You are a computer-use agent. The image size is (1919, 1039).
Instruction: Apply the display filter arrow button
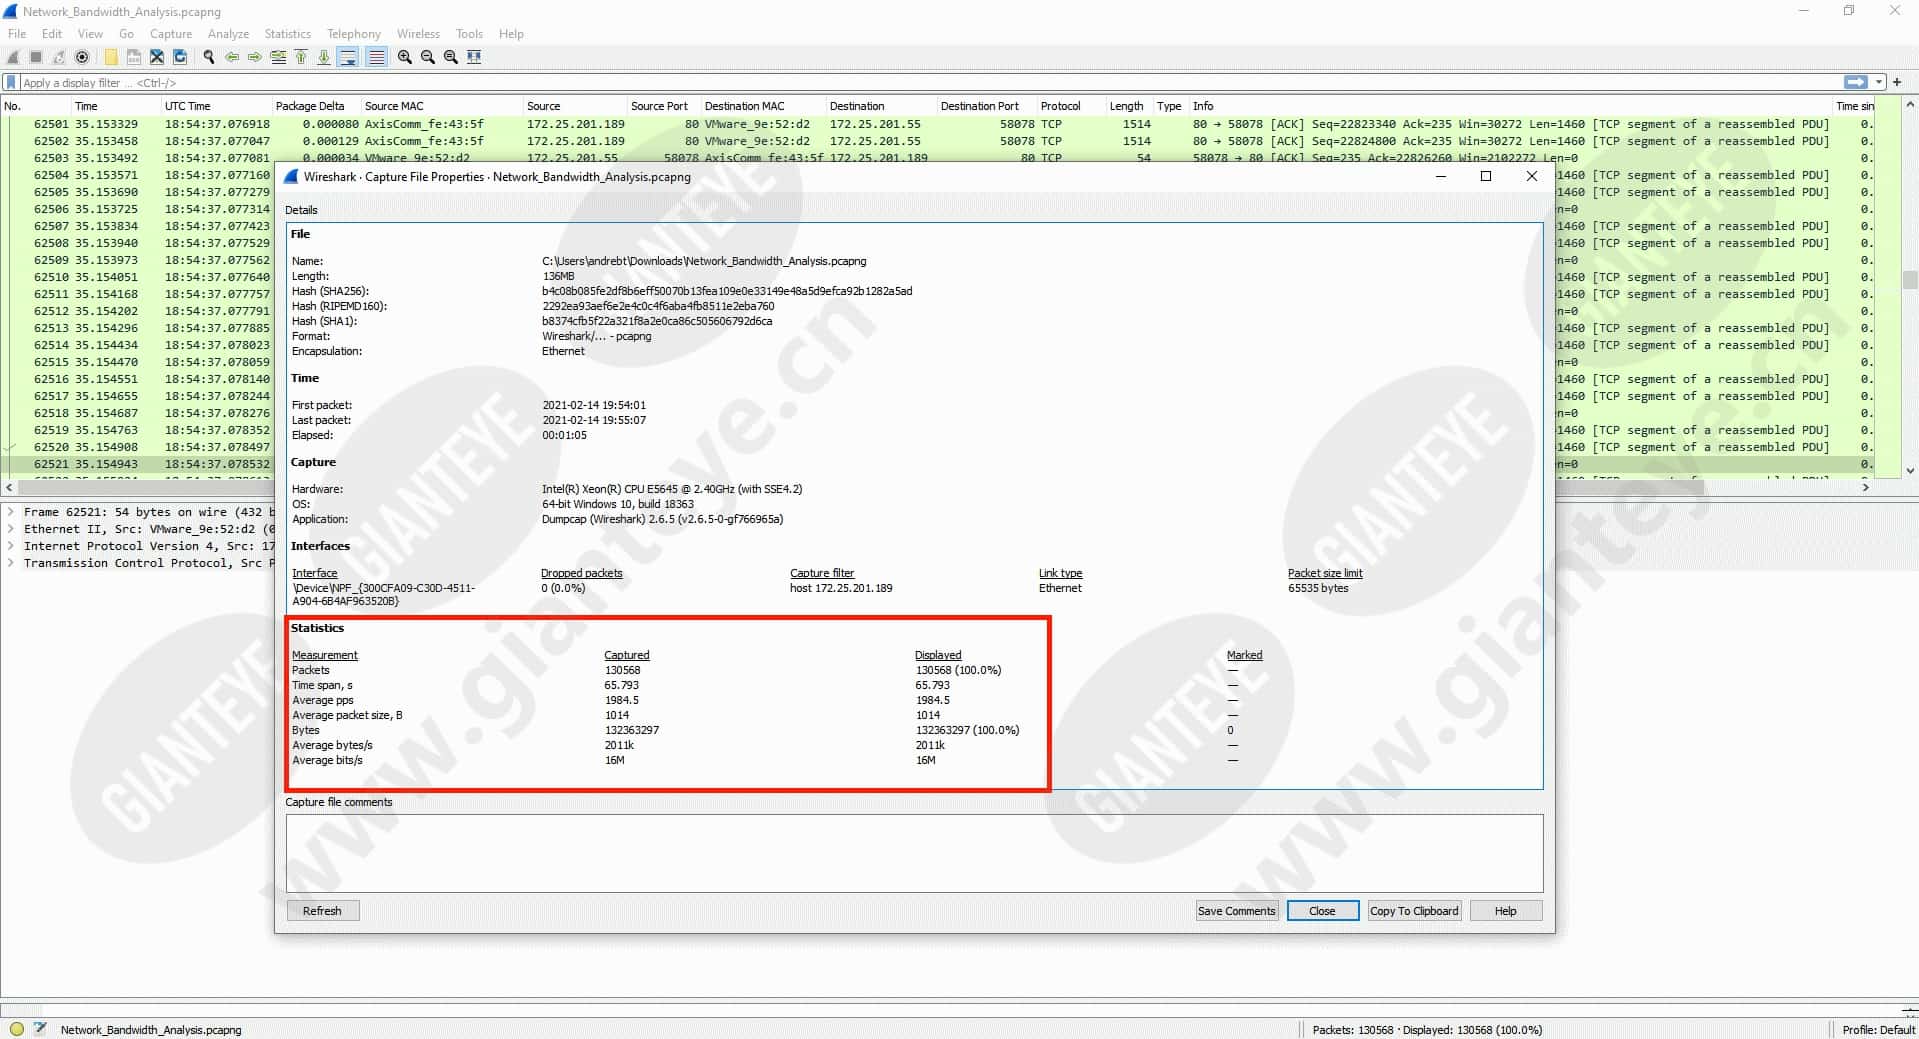1856,82
